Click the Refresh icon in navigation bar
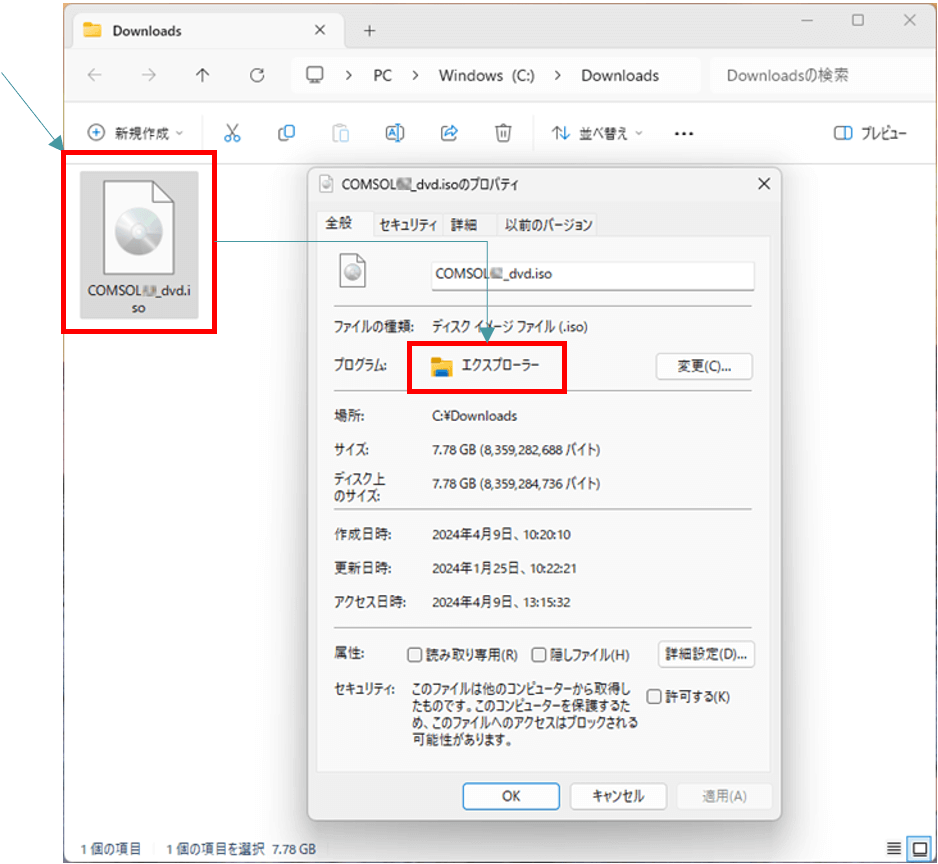 pos(257,75)
